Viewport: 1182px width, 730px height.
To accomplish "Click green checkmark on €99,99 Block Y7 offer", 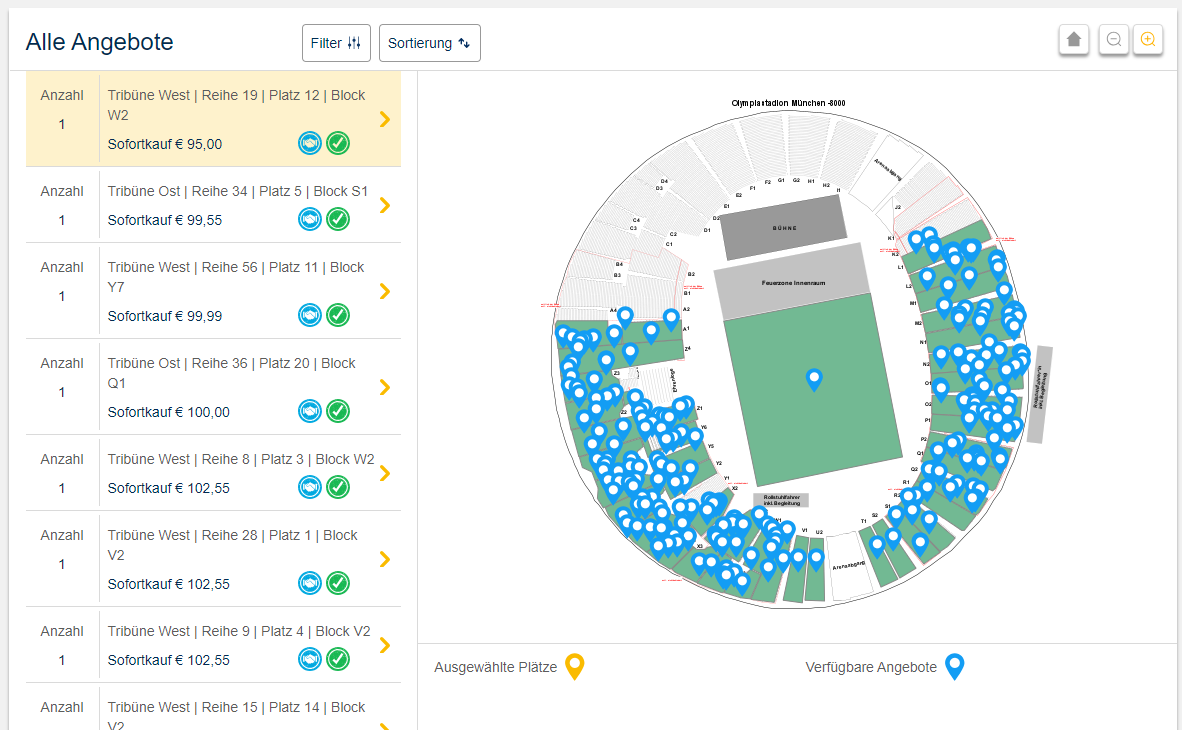I will point(338,315).
